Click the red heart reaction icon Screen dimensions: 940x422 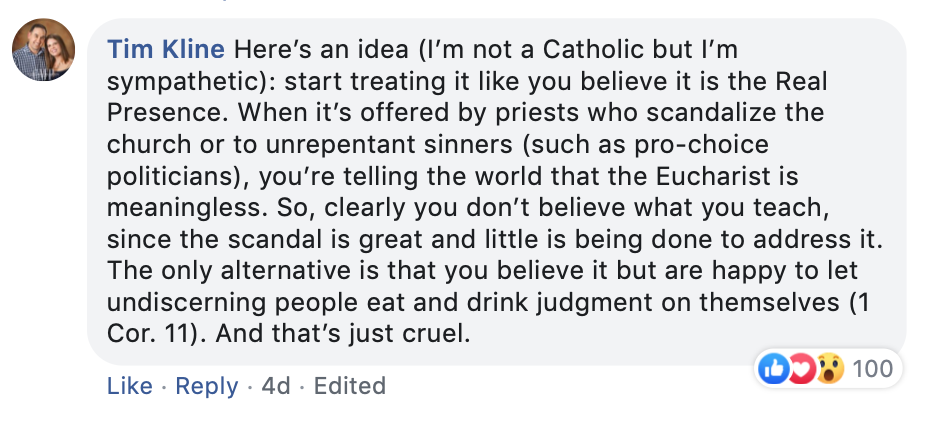800,369
